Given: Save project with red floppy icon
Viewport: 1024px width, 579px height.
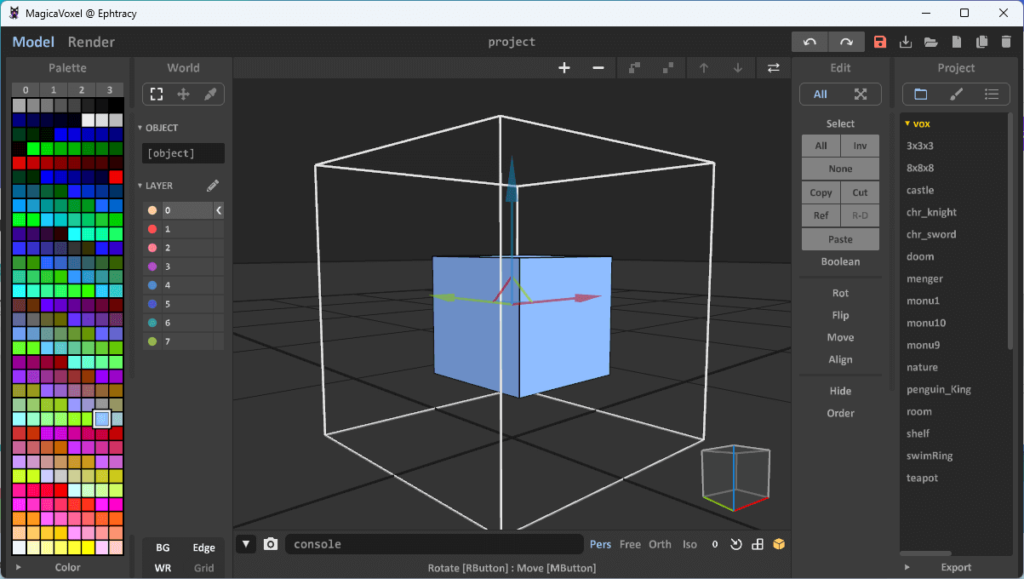Looking at the screenshot, I should coord(880,42).
